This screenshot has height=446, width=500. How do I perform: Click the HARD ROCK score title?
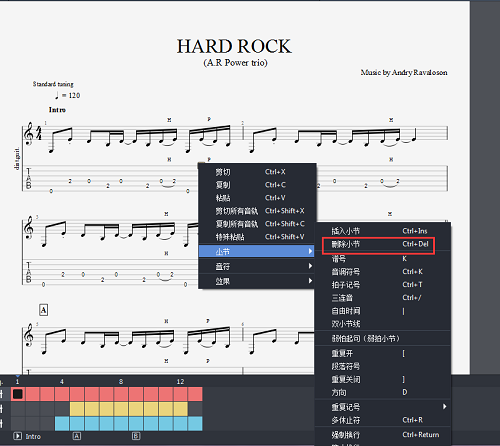click(234, 46)
